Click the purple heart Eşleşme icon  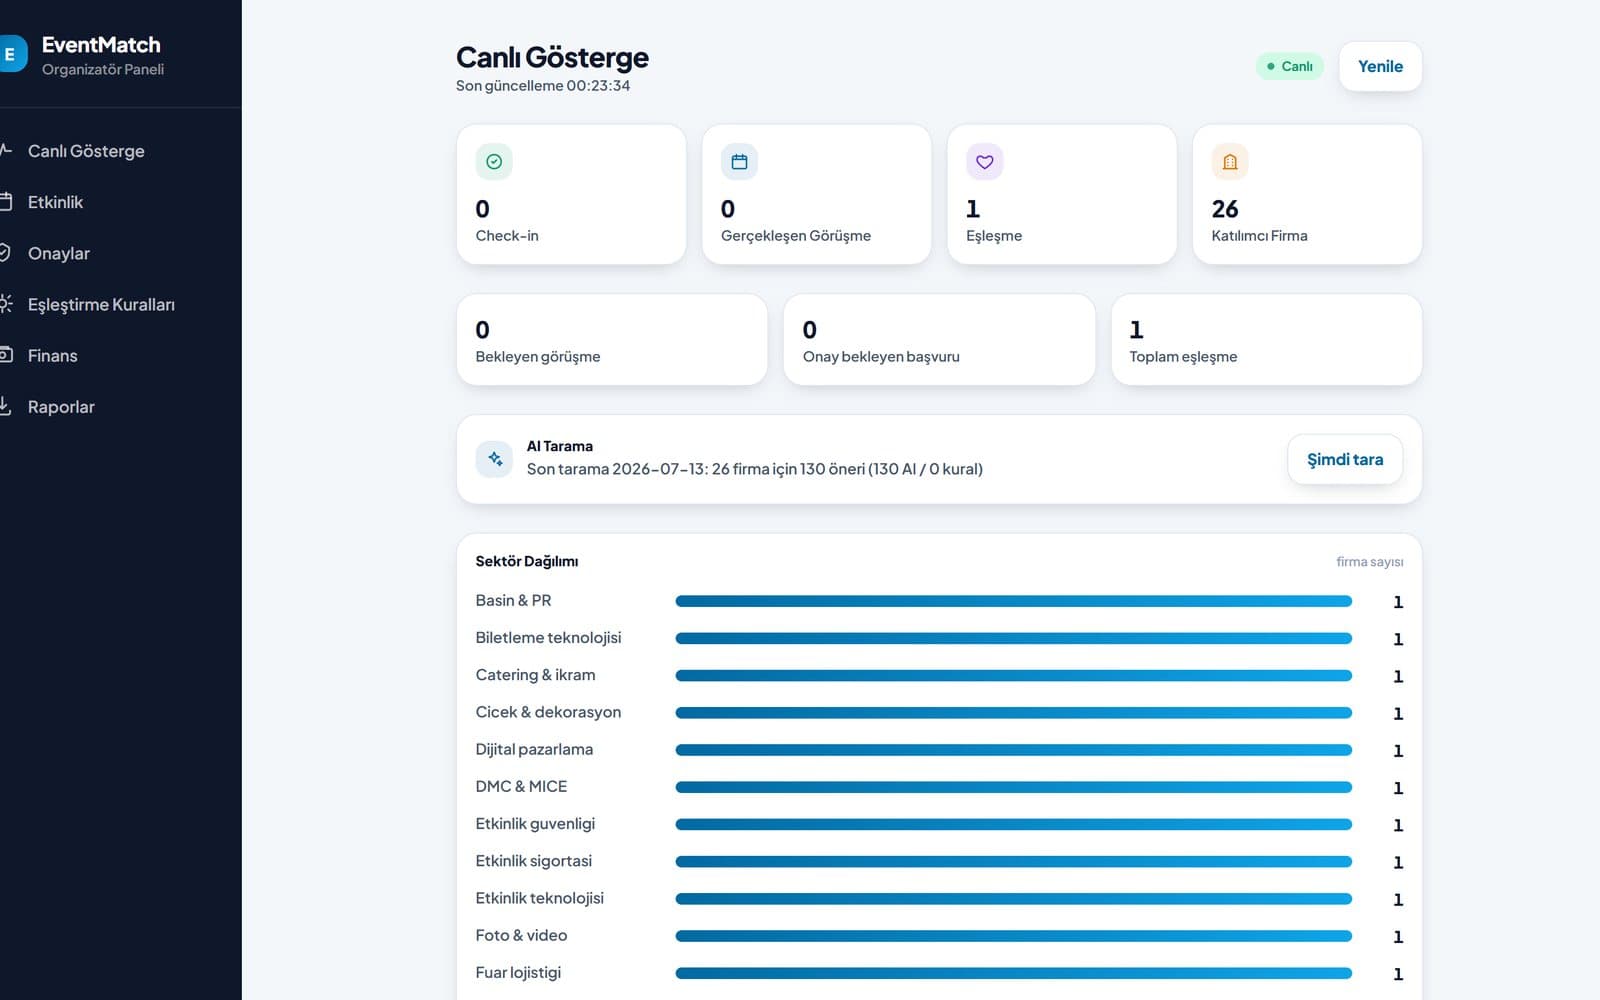984,161
